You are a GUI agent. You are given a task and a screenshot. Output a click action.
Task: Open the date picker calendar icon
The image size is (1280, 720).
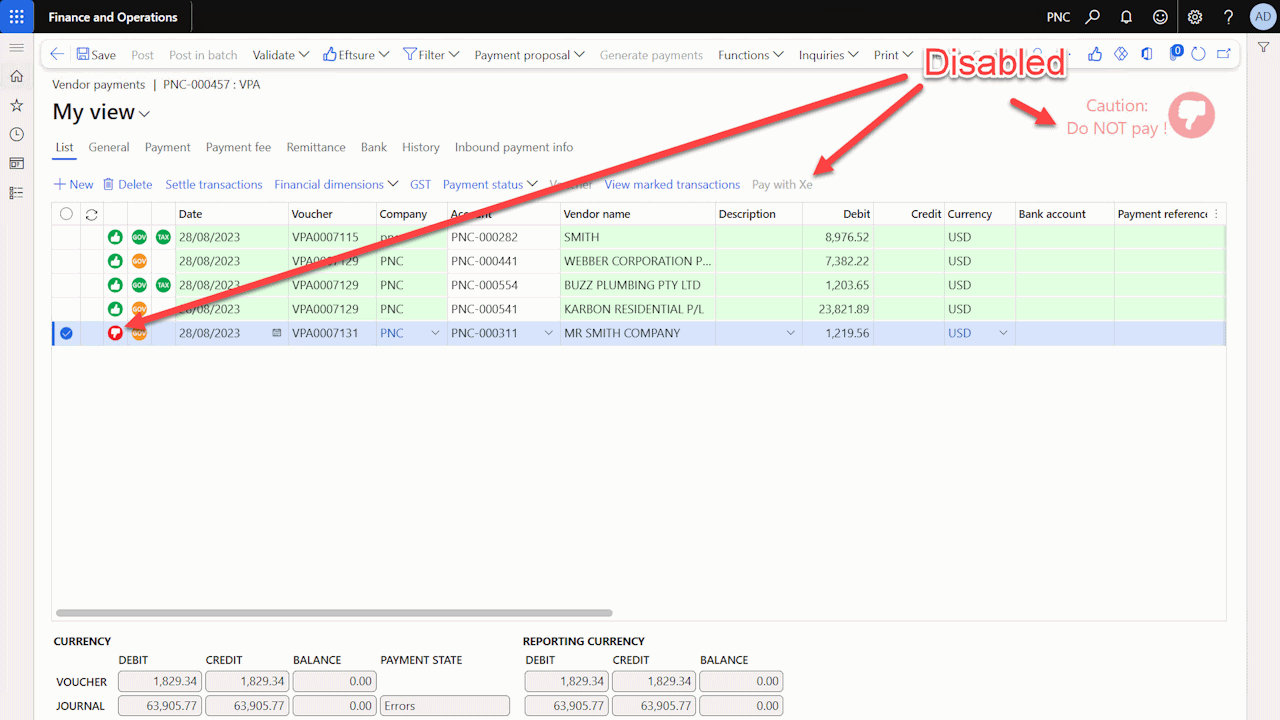(x=277, y=333)
